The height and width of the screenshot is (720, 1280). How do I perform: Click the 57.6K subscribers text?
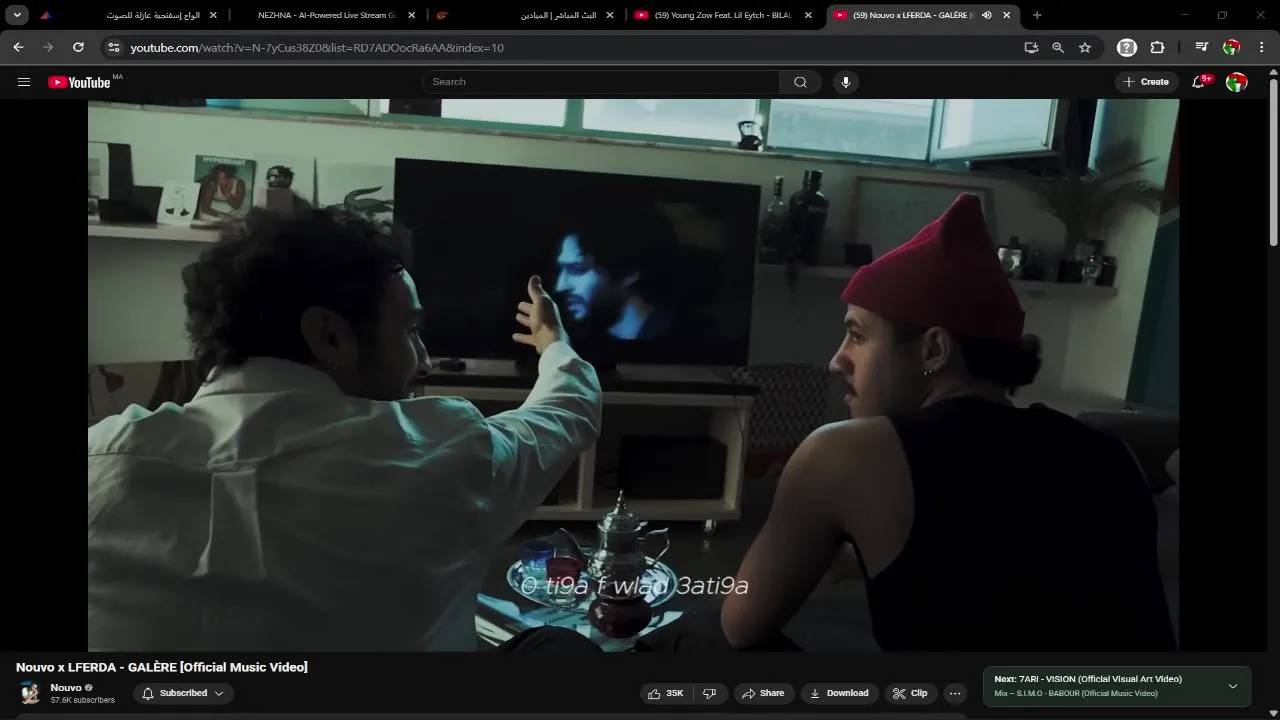coord(83,700)
